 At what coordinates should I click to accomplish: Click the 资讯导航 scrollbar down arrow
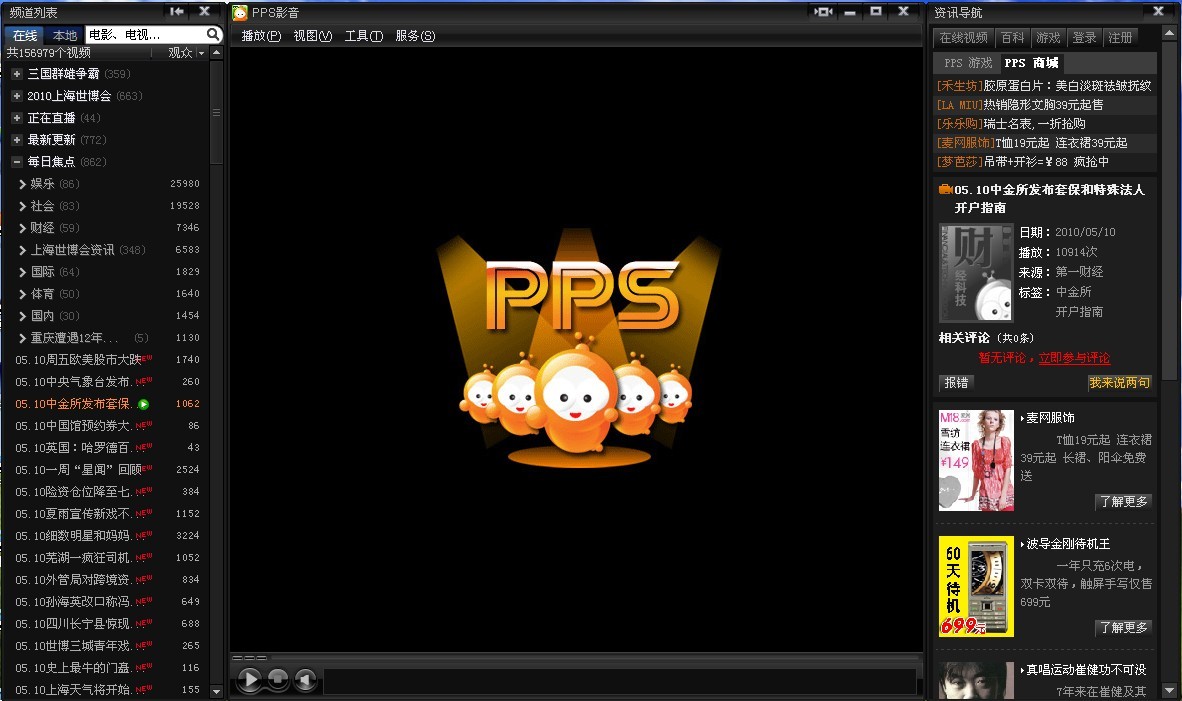[x=1169, y=690]
